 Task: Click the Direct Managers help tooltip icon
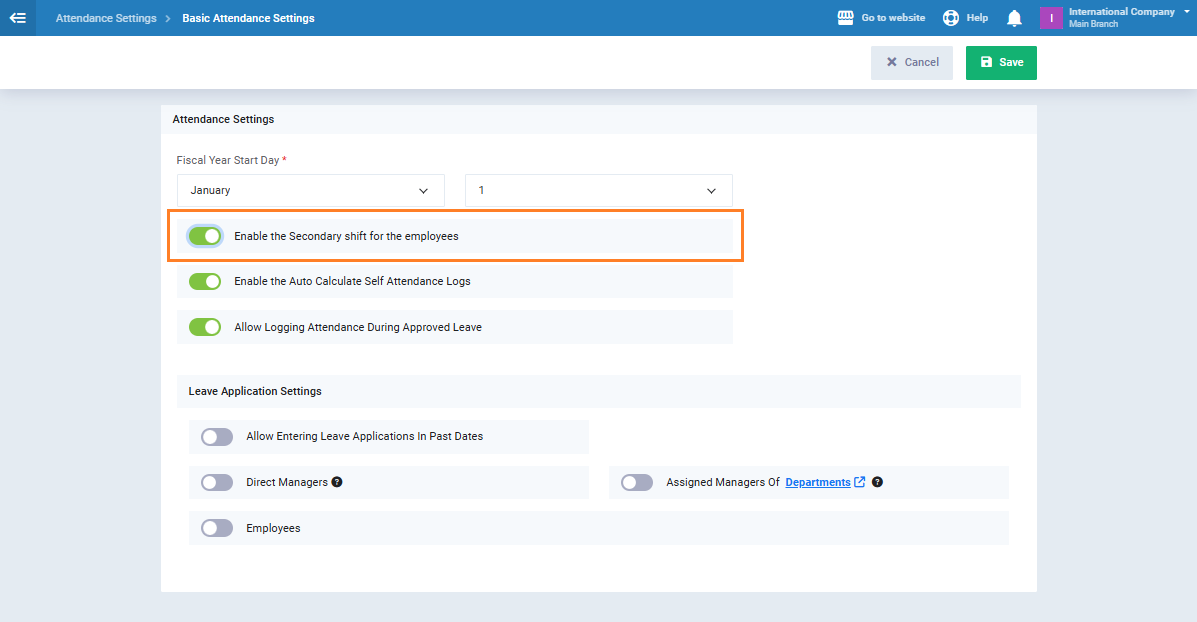(337, 482)
